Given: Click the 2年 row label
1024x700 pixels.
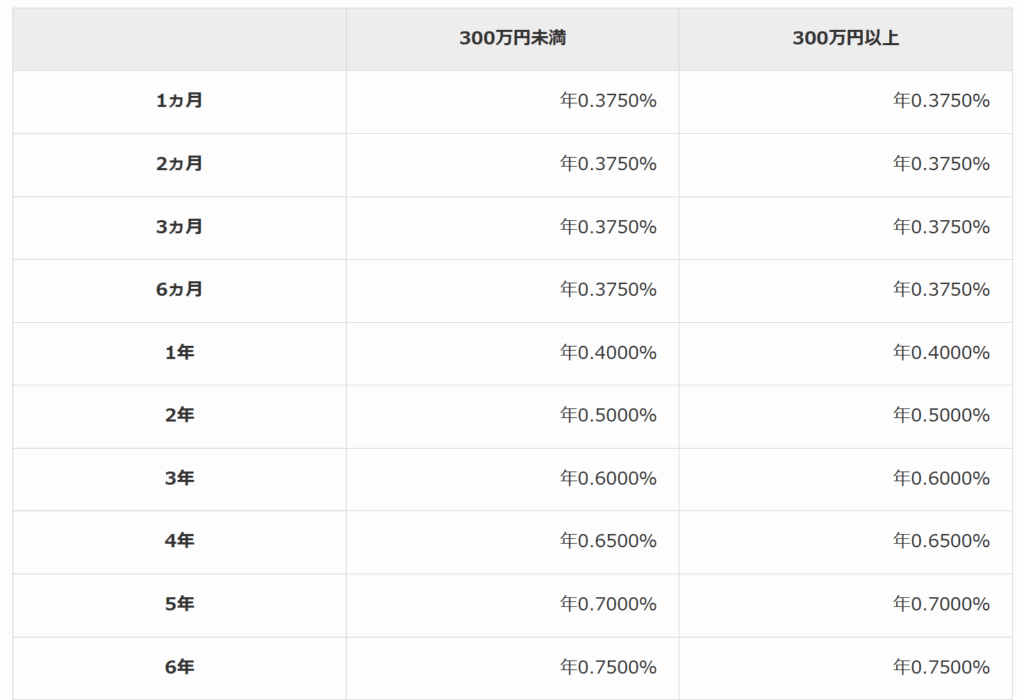Looking at the screenshot, I should pos(180,416).
